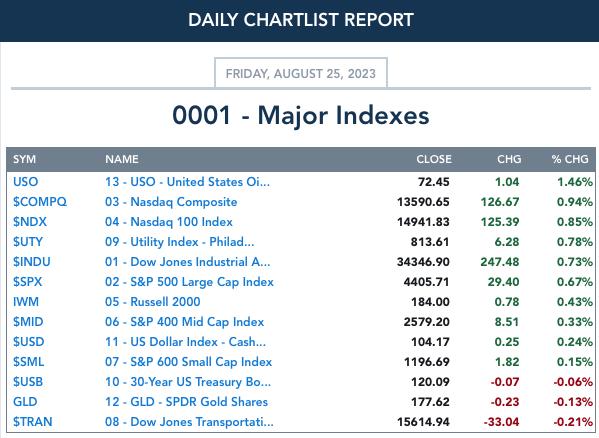Open the $INDU ticker link
This screenshot has width=599, height=438.
click(32, 262)
